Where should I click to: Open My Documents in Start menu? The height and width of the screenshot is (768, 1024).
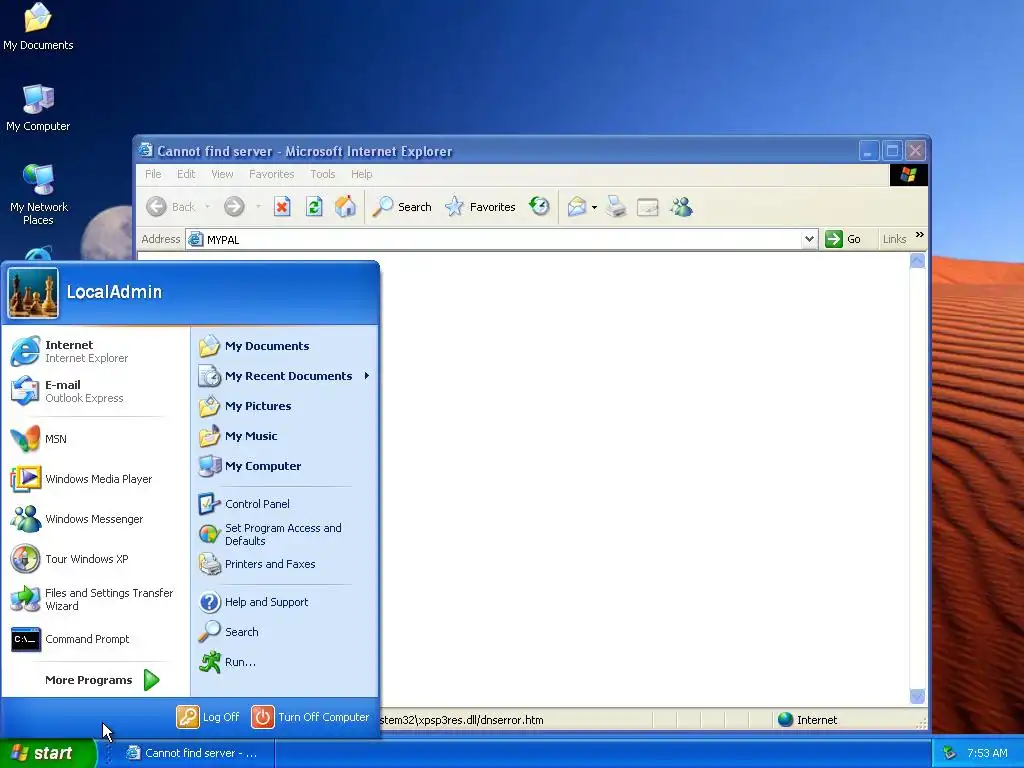tap(285, 346)
